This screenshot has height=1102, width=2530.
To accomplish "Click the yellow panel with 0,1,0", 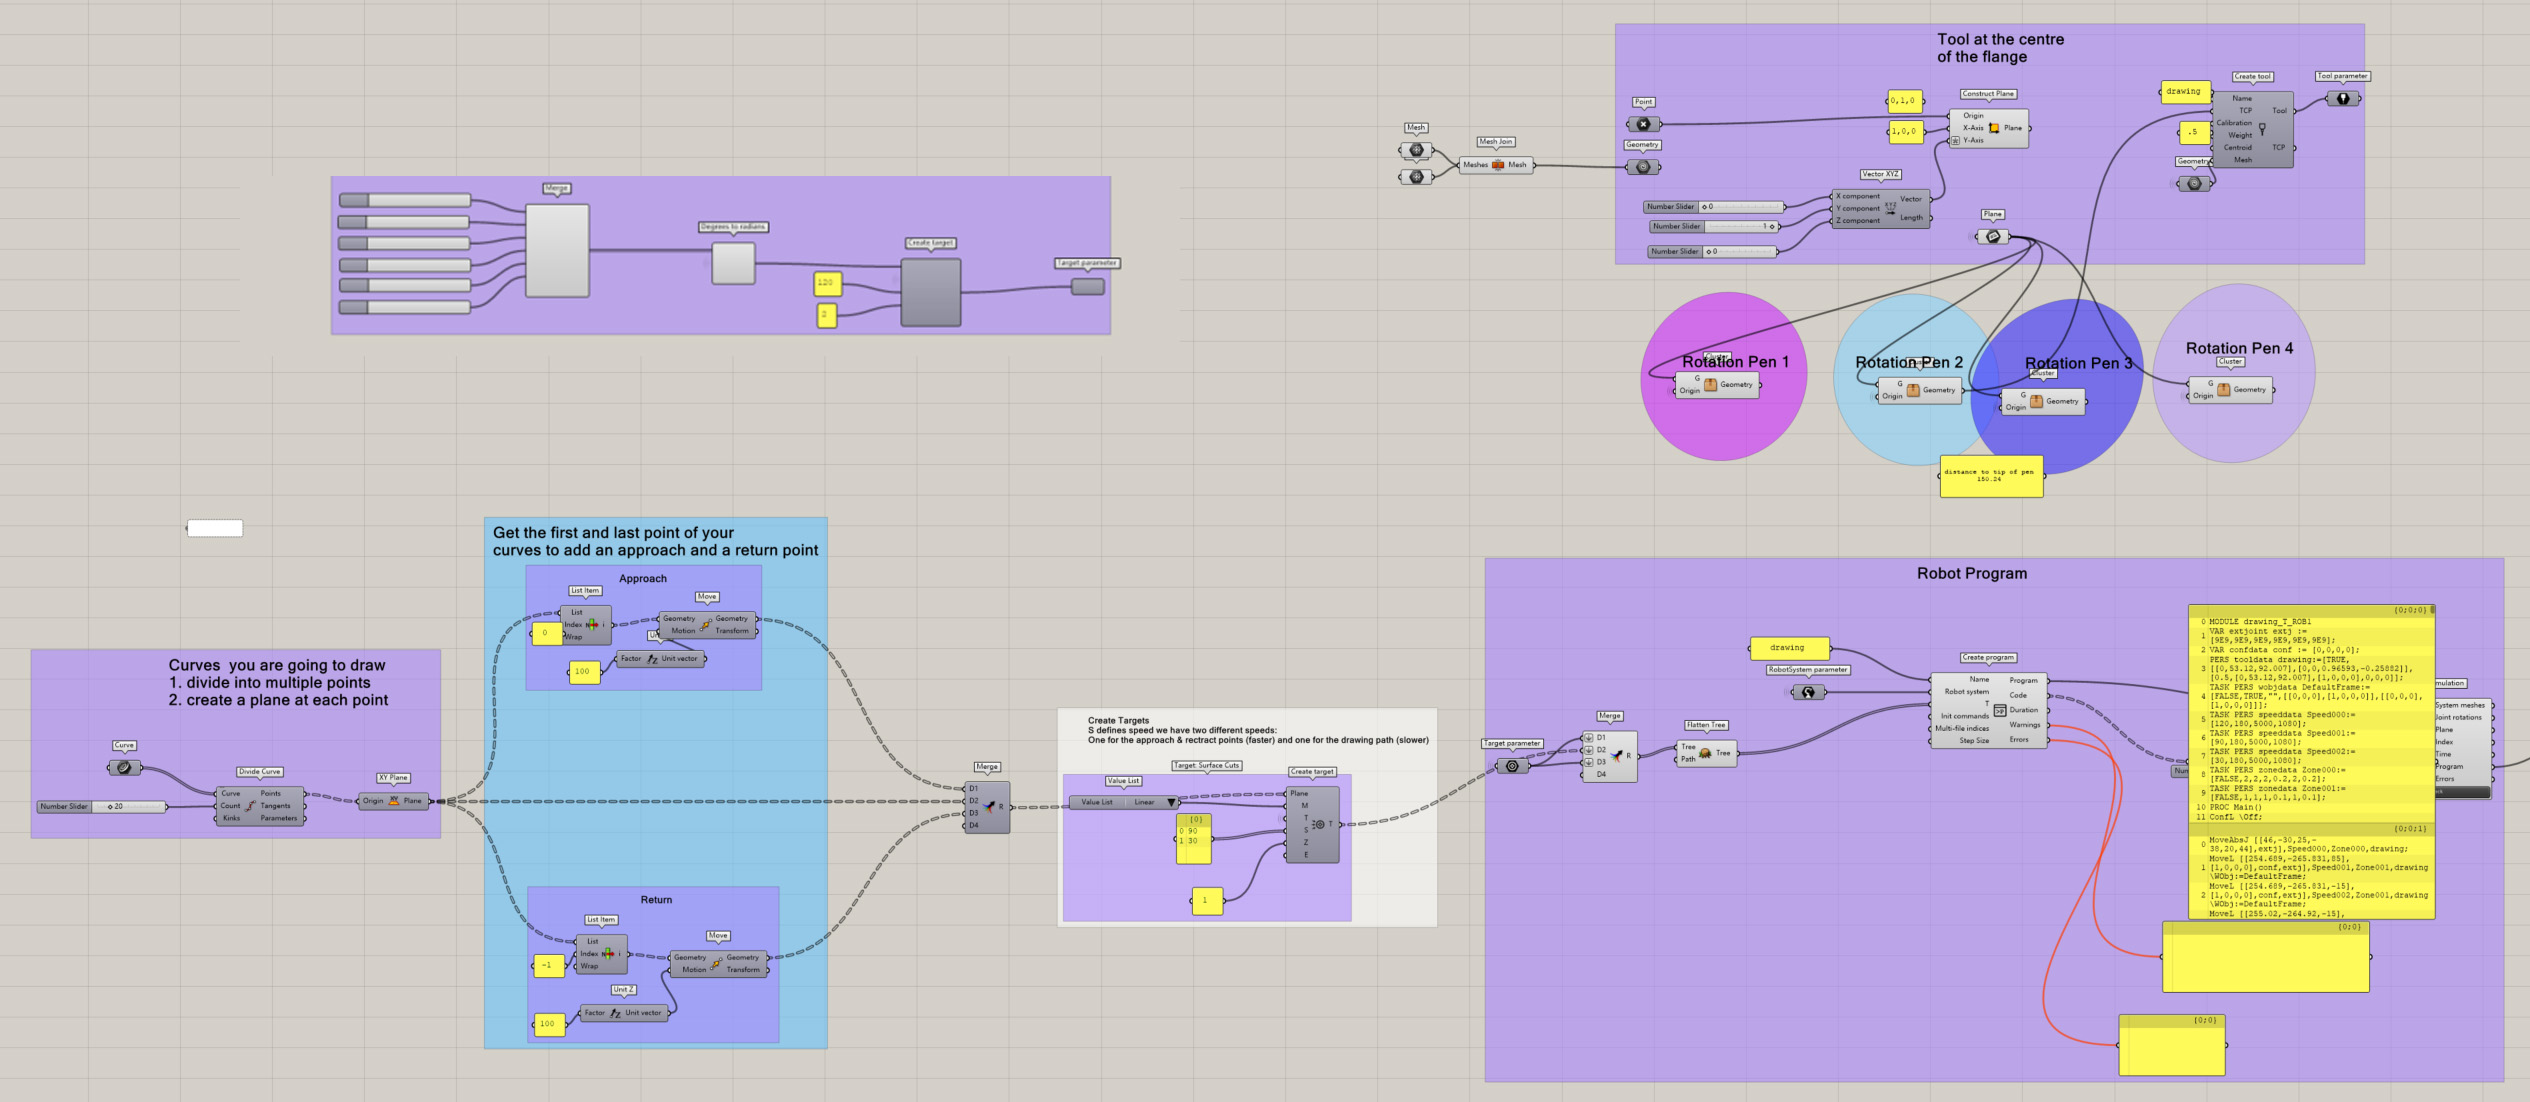I will pyautogui.click(x=1903, y=101).
